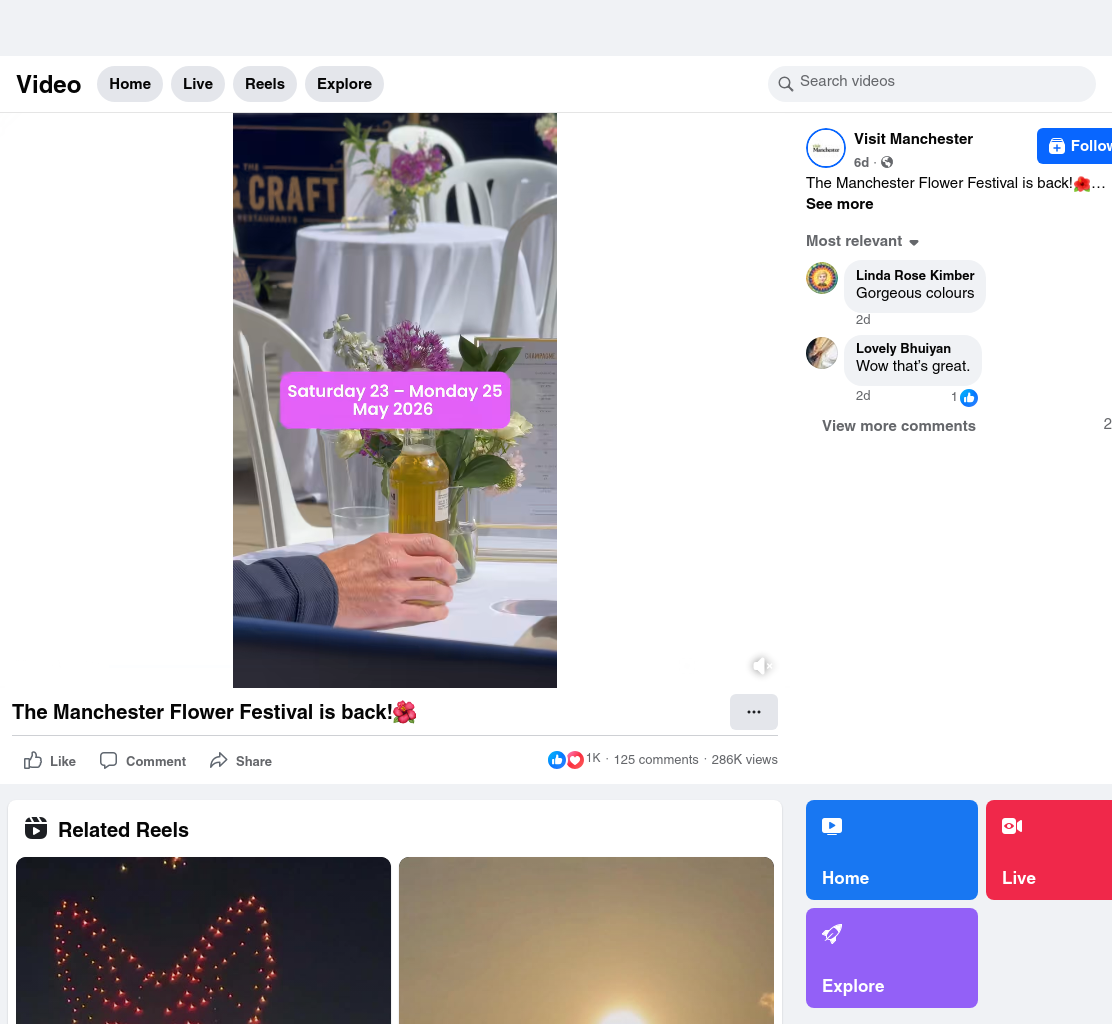The image size is (1112, 1024).
Task: Follow Visit Manchester page
Action: coord(1074,146)
